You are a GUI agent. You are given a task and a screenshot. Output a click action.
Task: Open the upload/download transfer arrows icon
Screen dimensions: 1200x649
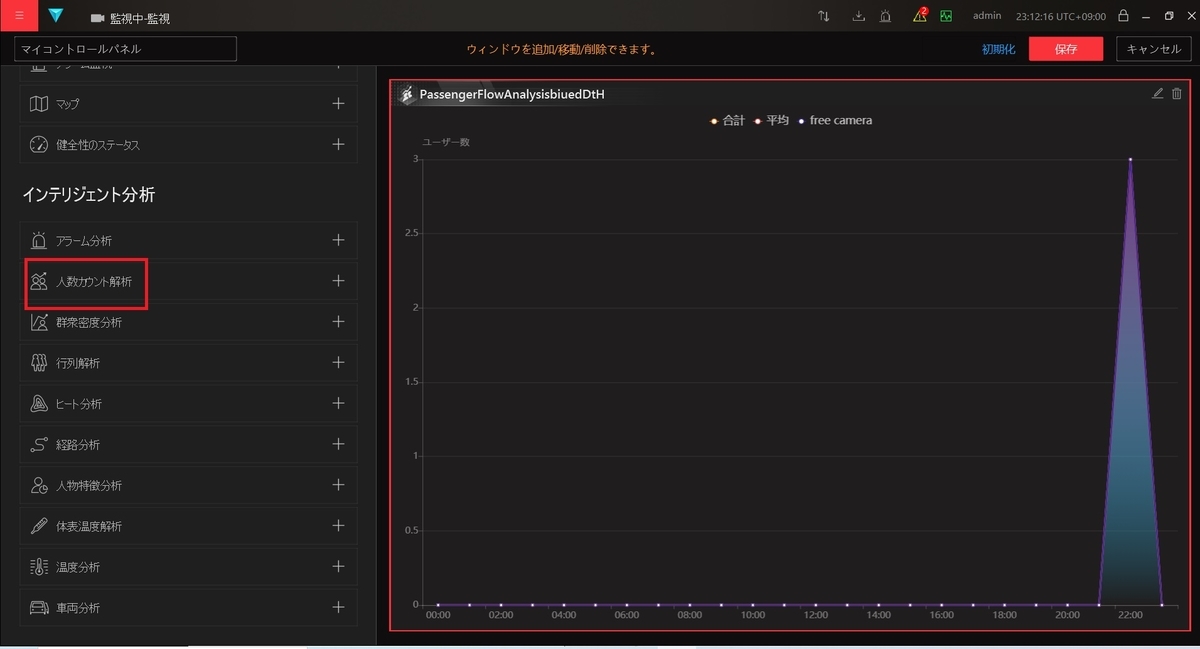point(824,16)
